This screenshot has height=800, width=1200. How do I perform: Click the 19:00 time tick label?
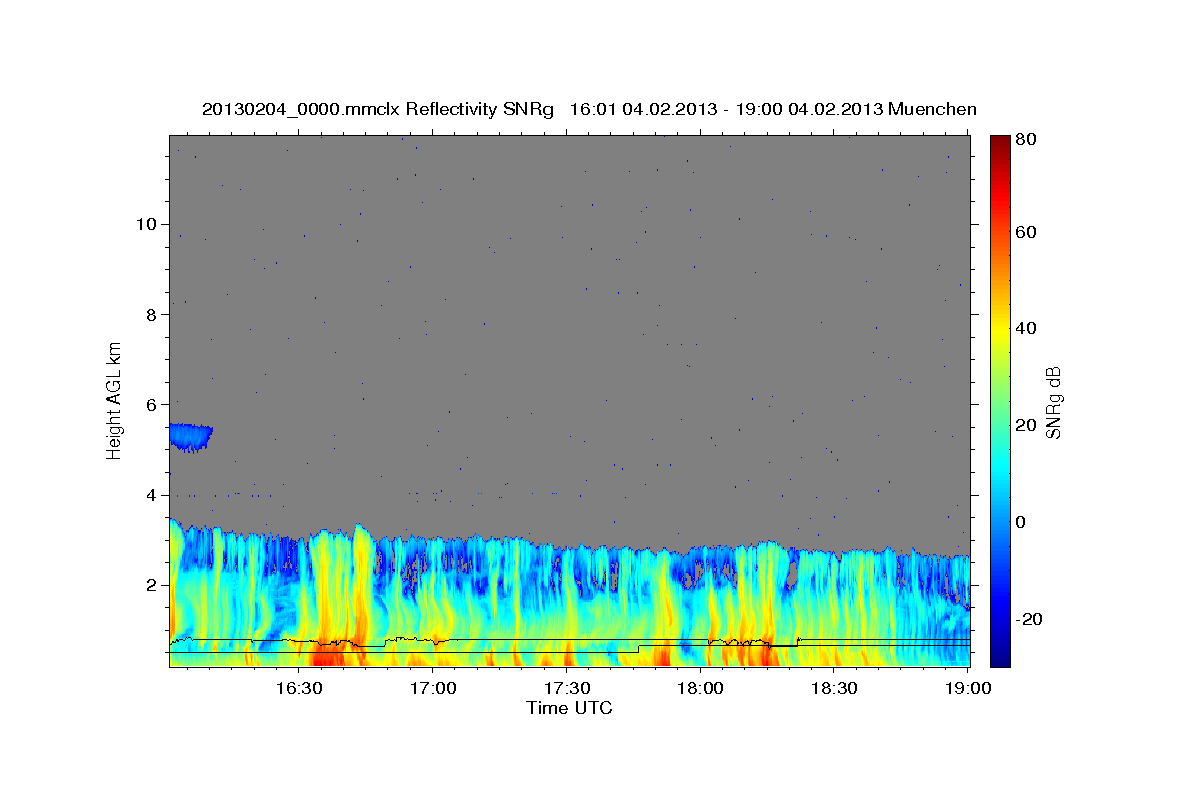[x=966, y=689]
